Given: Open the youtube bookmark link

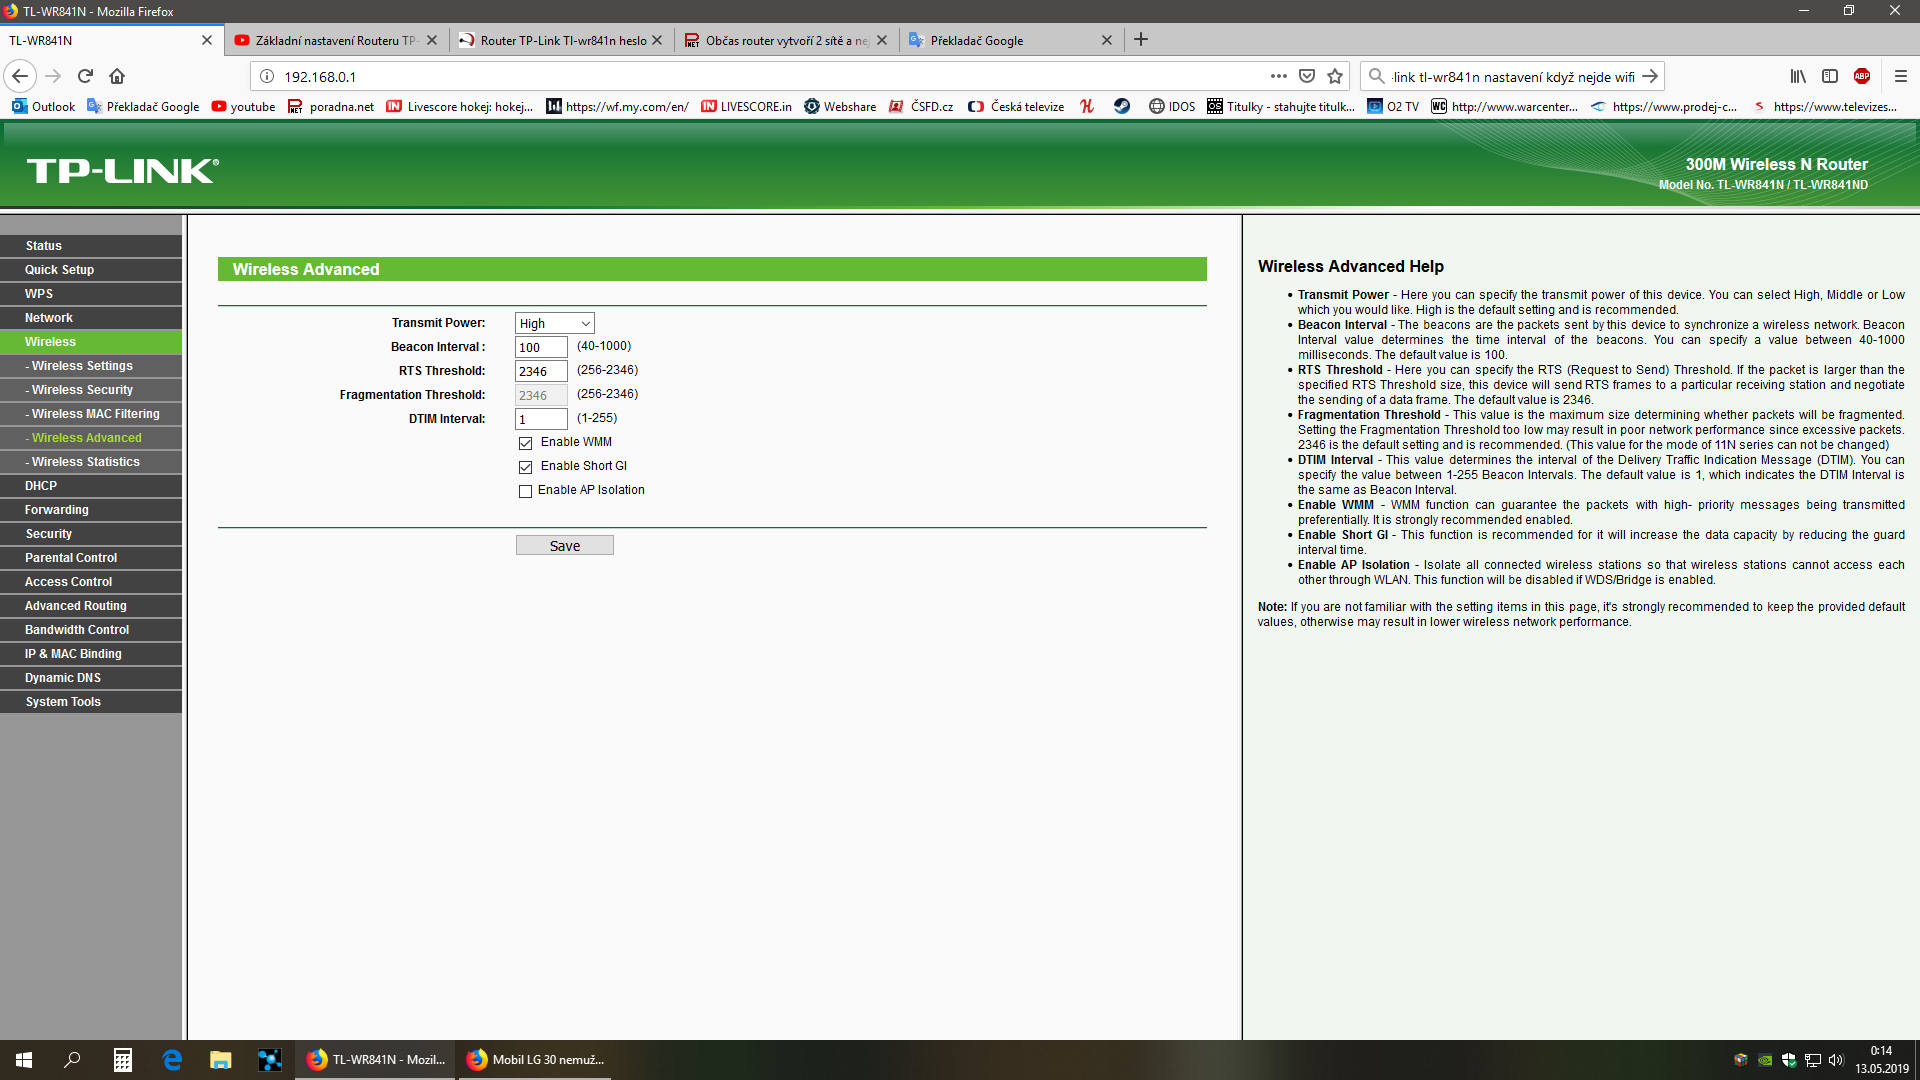Looking at the screenshot, I should click(243, 106).
